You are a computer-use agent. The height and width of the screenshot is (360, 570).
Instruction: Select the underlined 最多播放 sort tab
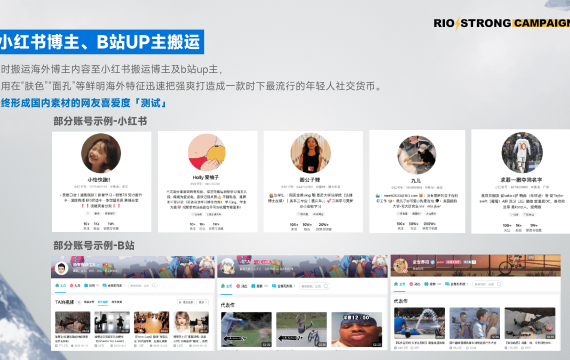coord(103,302)
